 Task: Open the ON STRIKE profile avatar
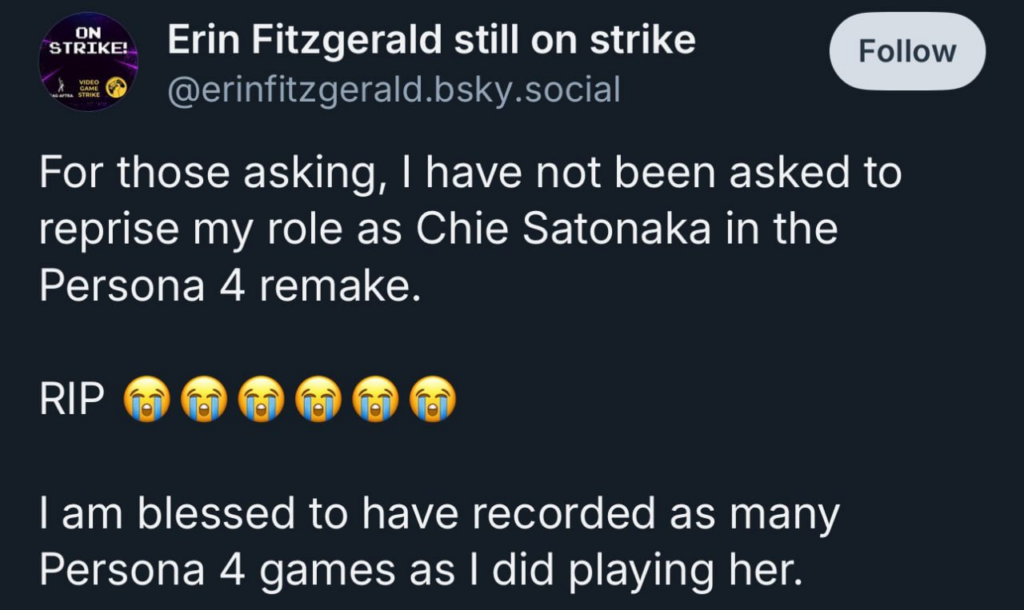point(89,61)
